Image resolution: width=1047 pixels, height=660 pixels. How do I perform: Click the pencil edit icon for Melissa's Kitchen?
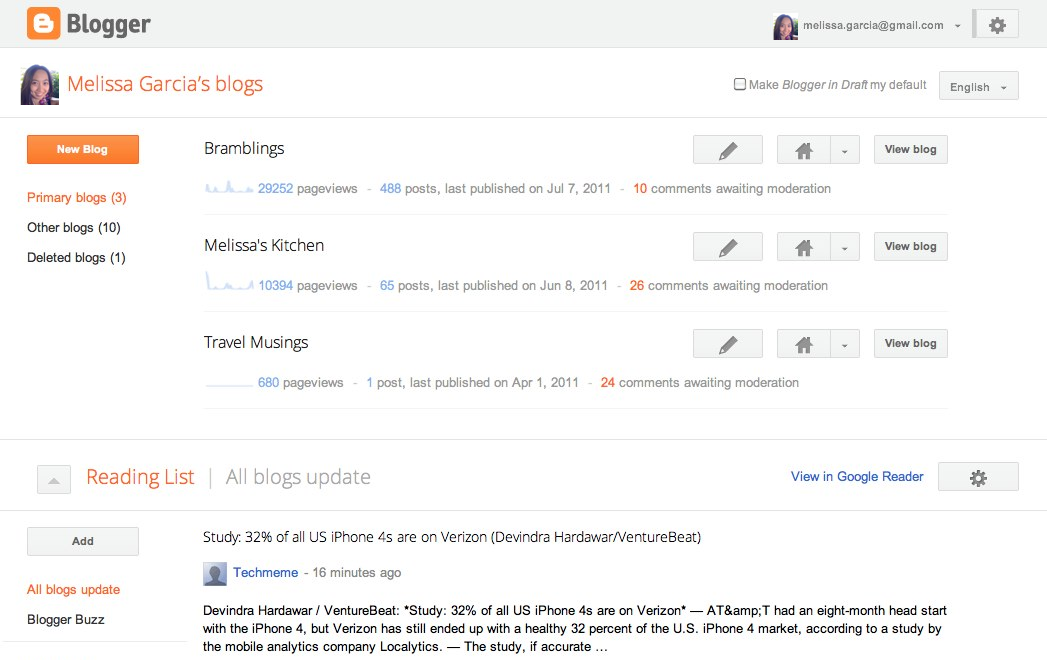(728, 247)
